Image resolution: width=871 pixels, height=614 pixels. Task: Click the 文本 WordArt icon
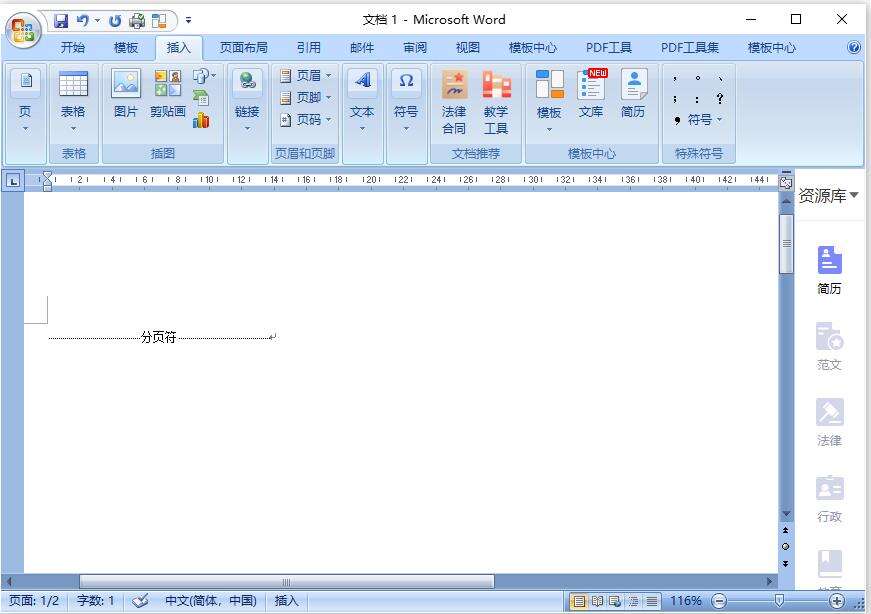click(x=362, y=81)
